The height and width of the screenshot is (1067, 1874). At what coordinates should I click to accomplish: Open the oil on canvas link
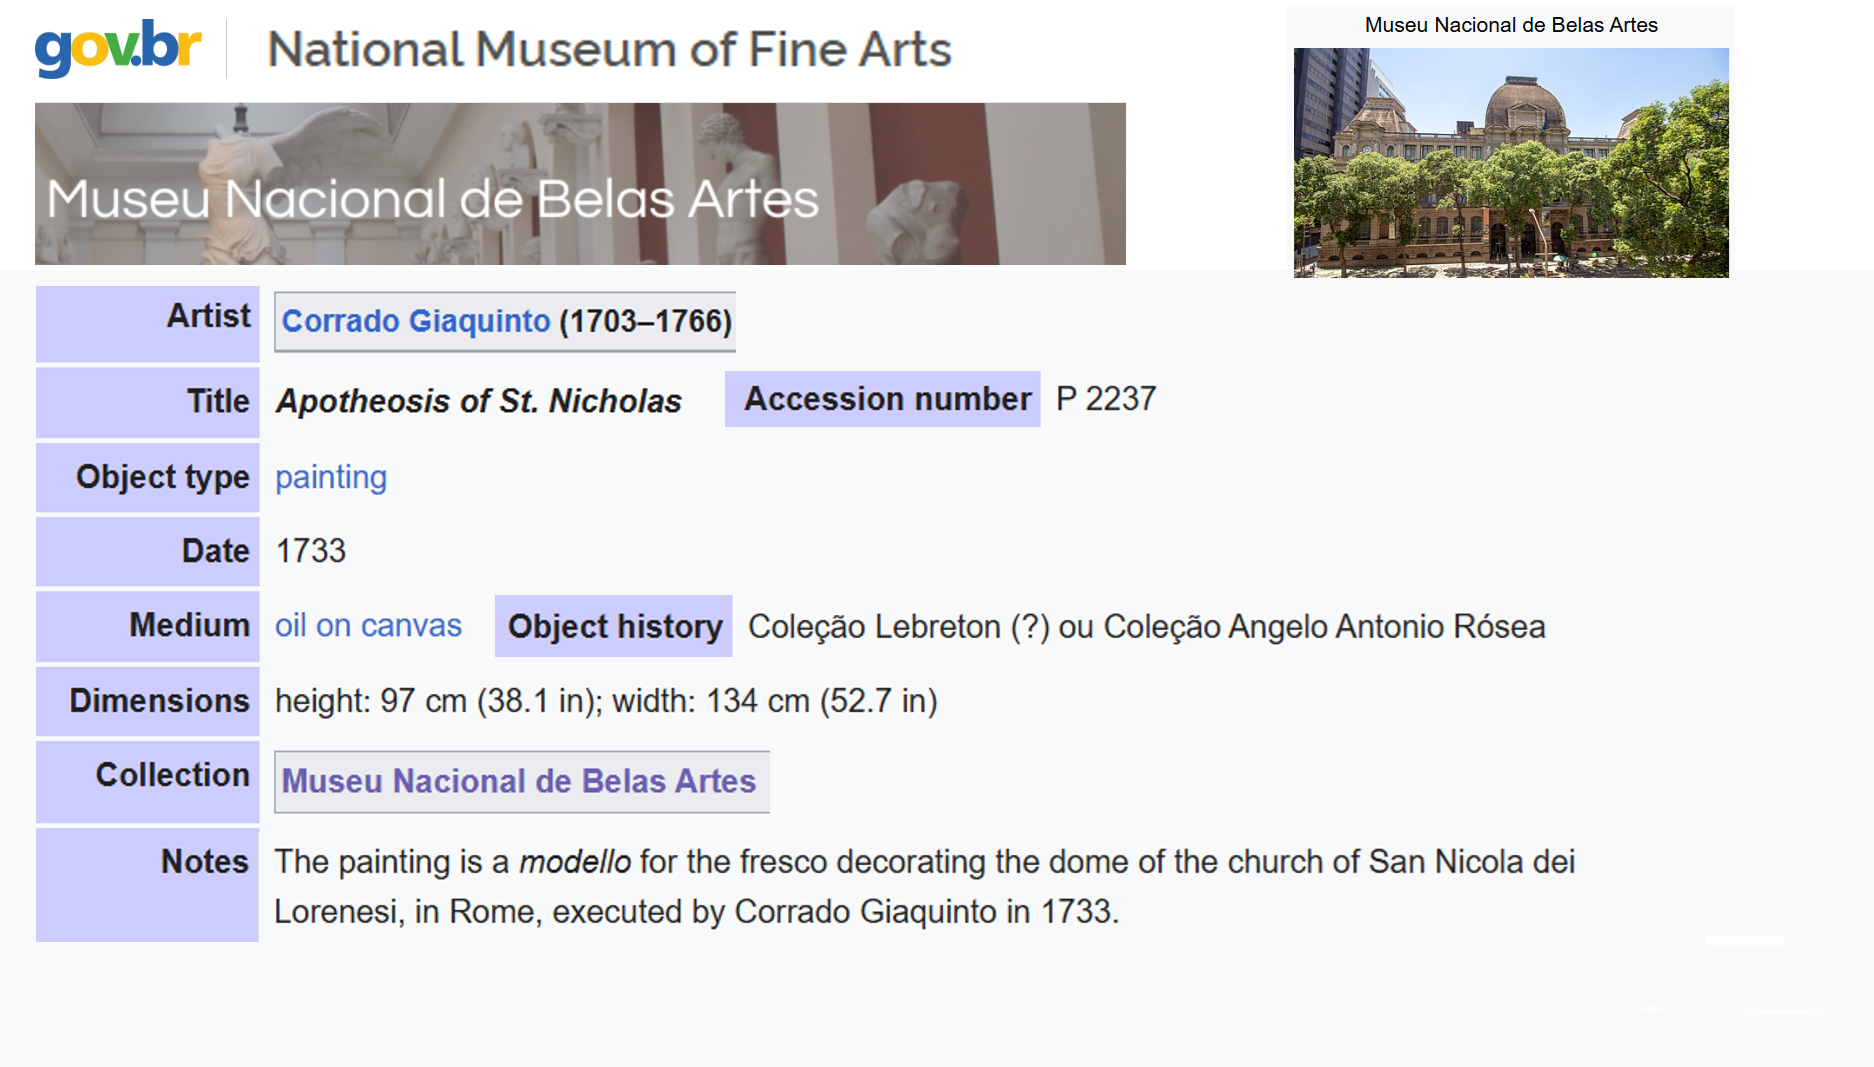point(368,625)
